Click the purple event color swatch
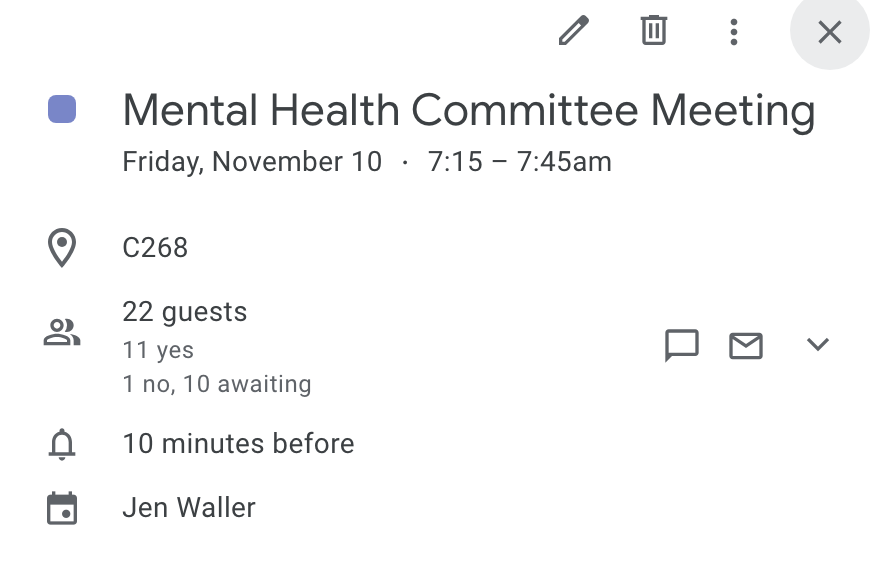870x566 pixels. pos(62,109)
